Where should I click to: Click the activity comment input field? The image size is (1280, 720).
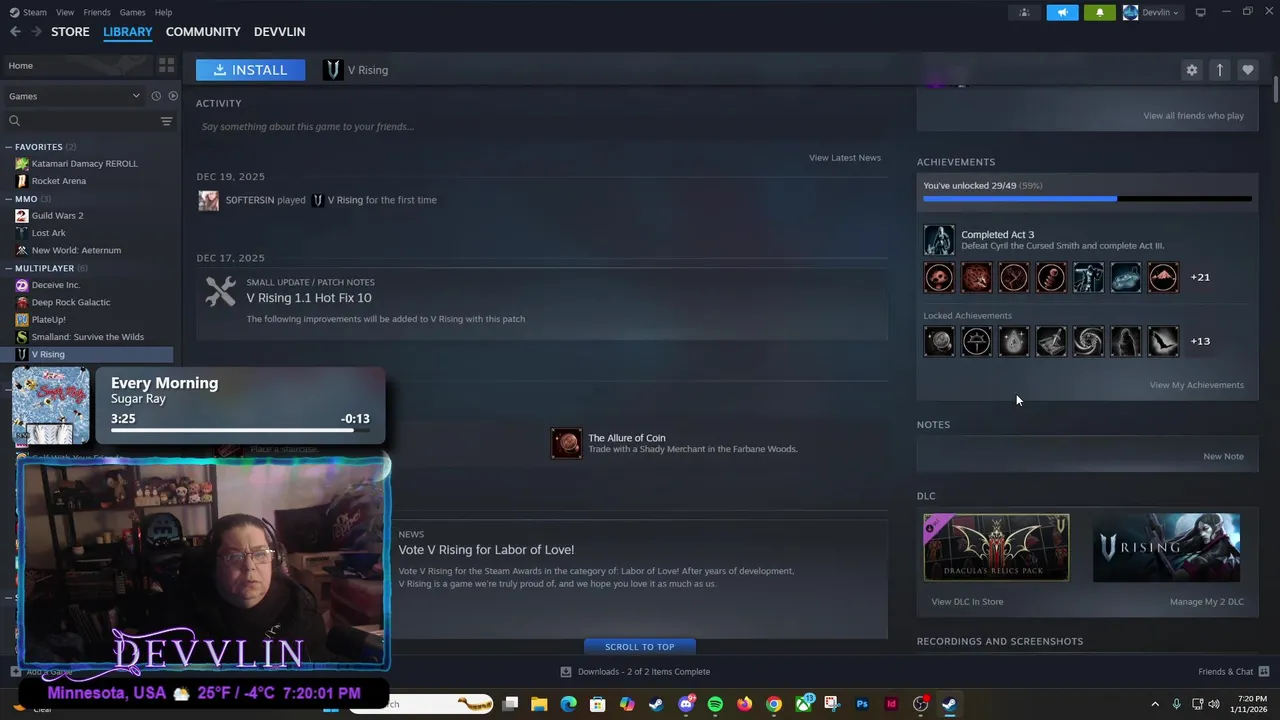[540, 127]
